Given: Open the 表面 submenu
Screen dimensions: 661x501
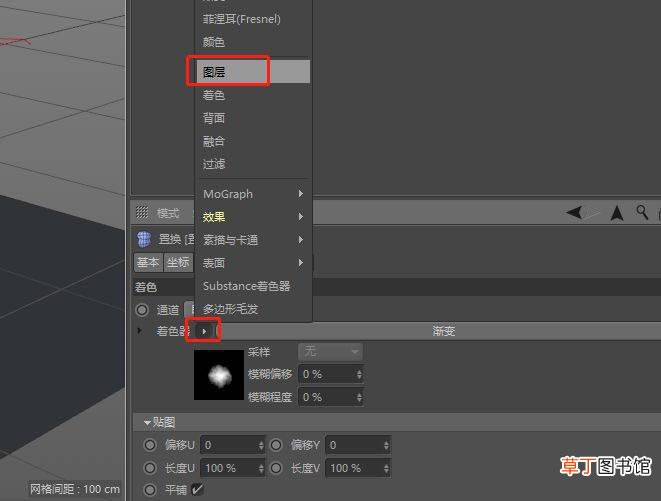Looking at the screenshot, I should pos(253,263).
